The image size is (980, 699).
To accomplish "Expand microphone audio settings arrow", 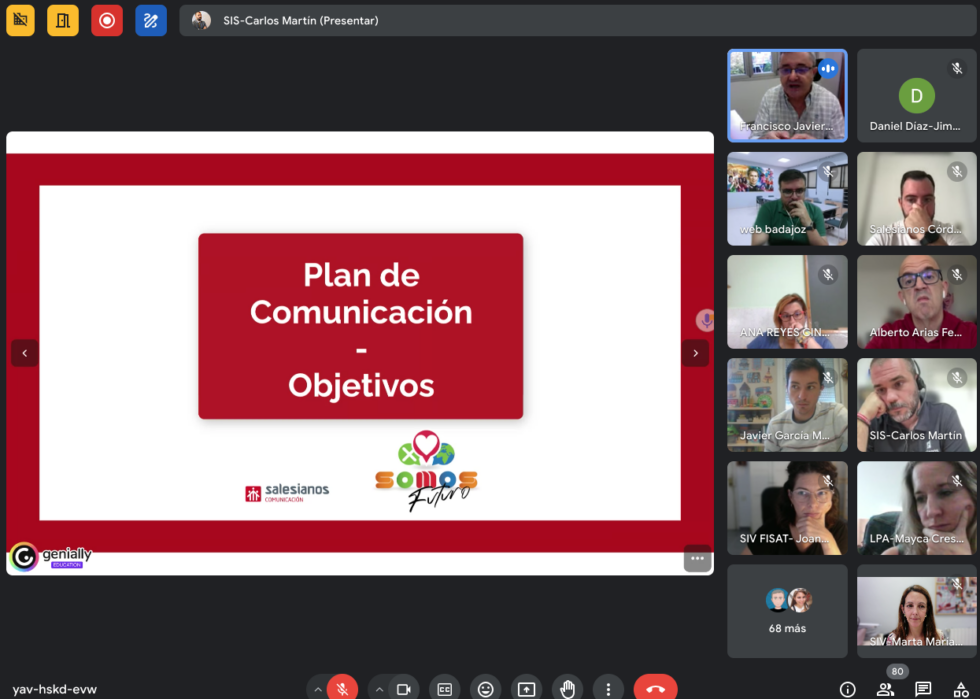I will click(318, 689).
